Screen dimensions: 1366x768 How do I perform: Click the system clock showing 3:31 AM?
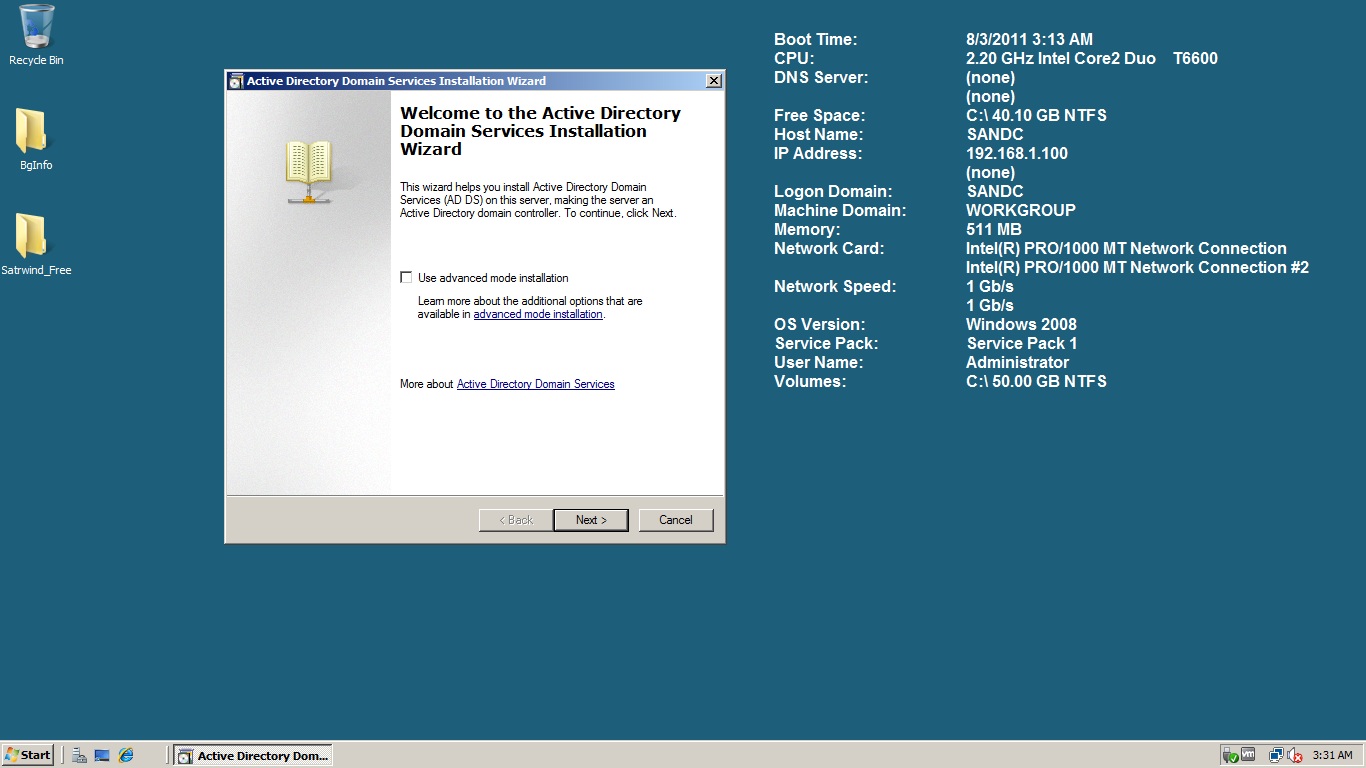pyautogui.click(x=1332, y=756)
